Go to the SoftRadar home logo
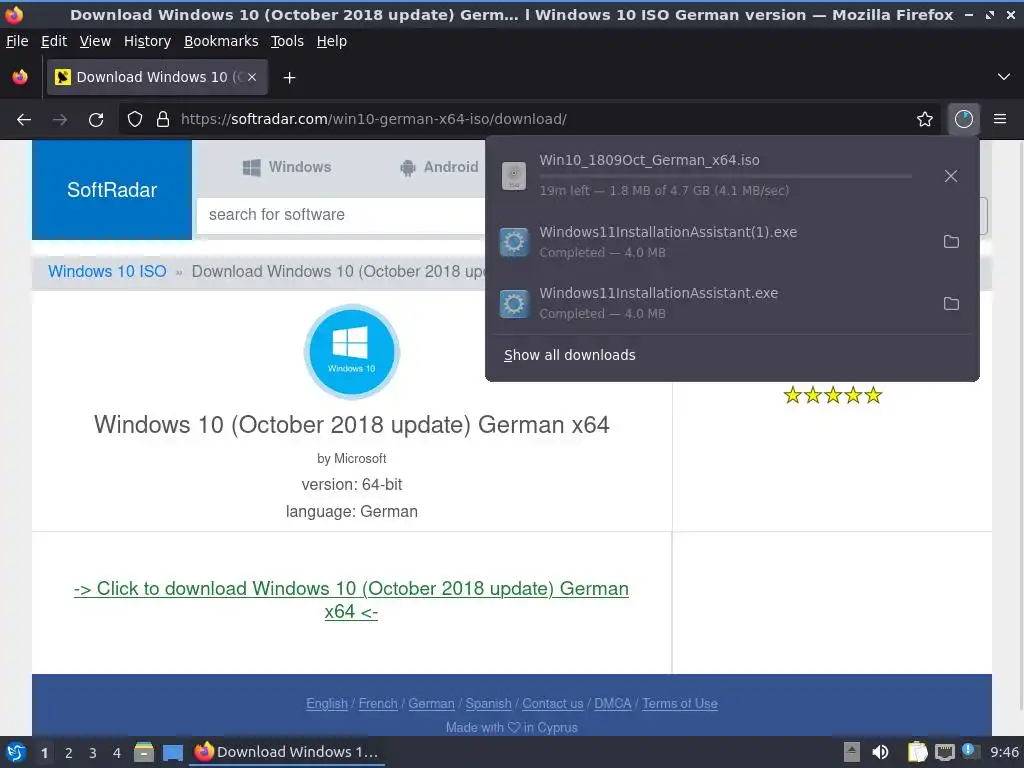Viewport: 1024px width, 768px height. [112, 190]
